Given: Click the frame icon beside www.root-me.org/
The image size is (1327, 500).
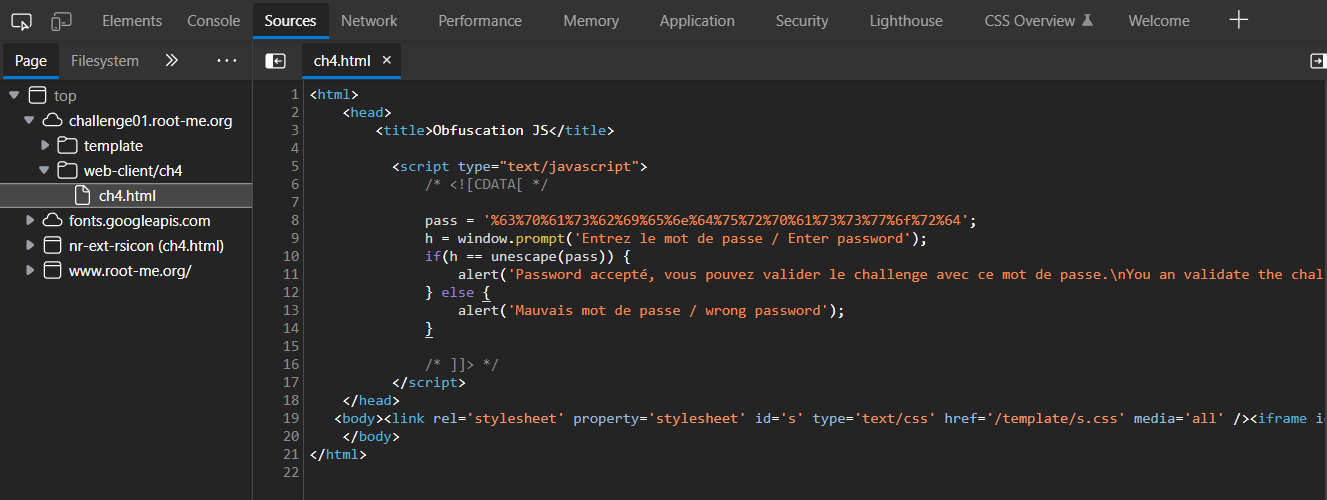Looking at the screenshot, I should pos(52,271).
